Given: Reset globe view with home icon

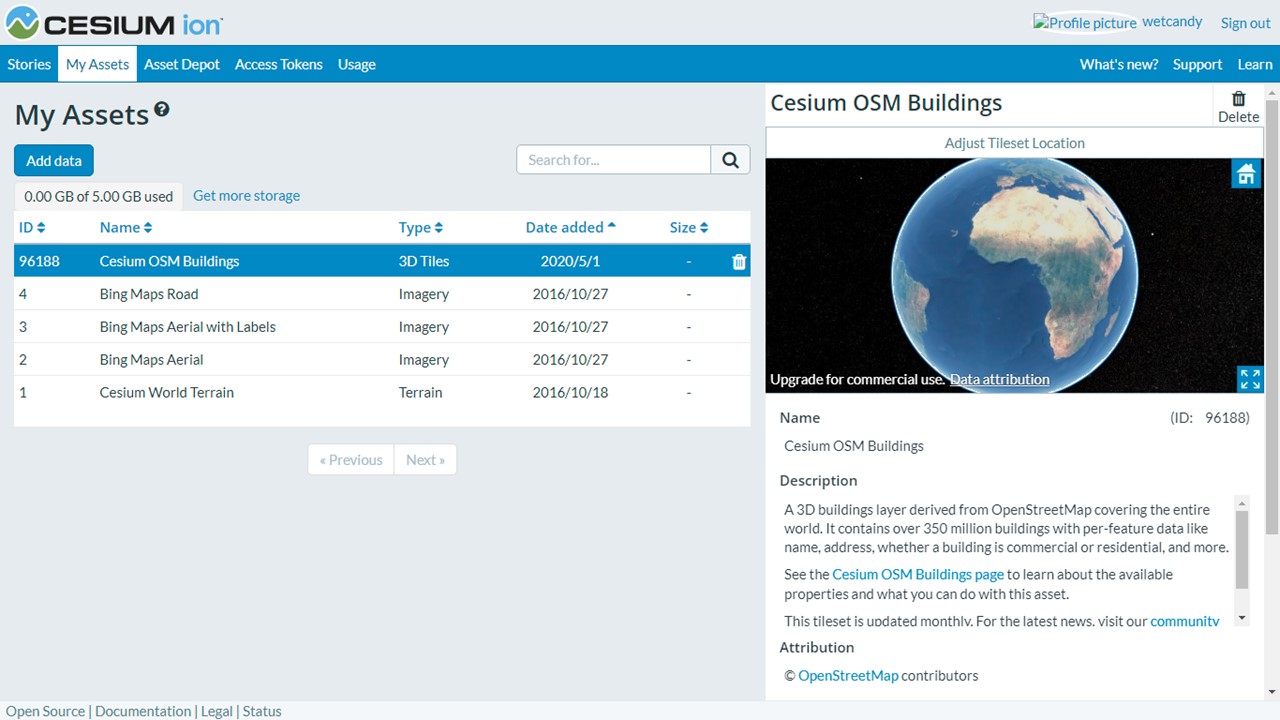Looking at the screenshot, I should pyautogui.click(x=1246, y=174).
